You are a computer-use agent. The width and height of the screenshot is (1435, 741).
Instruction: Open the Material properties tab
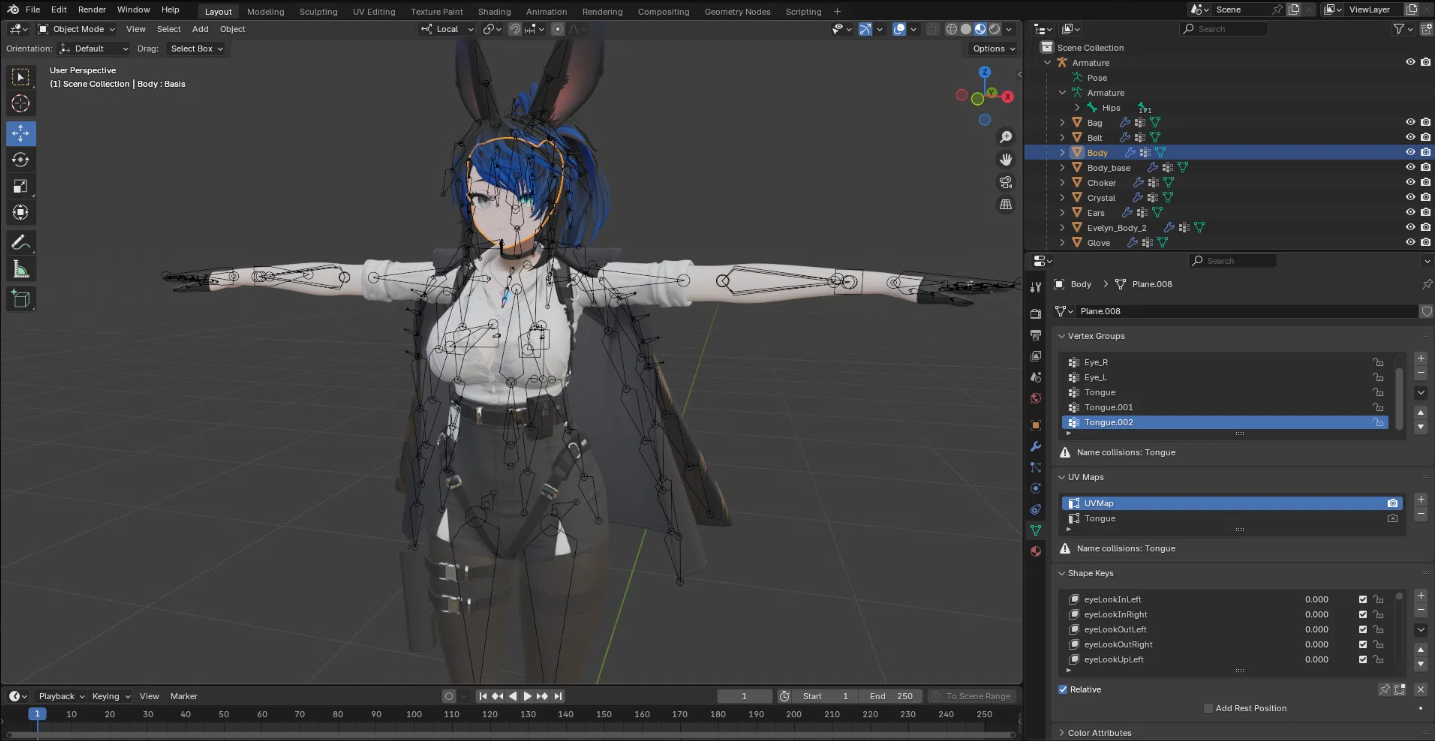click(1036, 551)
